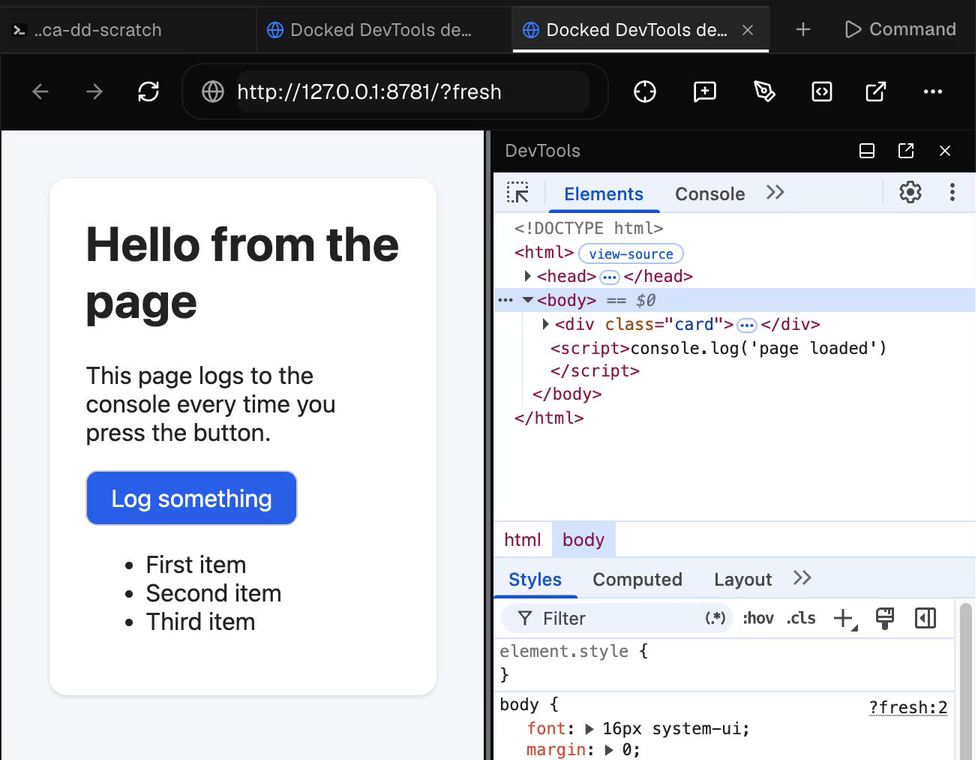Viewport: 976px width, 760px height.
Task: Click the Log something button
Action: [191, 498]
